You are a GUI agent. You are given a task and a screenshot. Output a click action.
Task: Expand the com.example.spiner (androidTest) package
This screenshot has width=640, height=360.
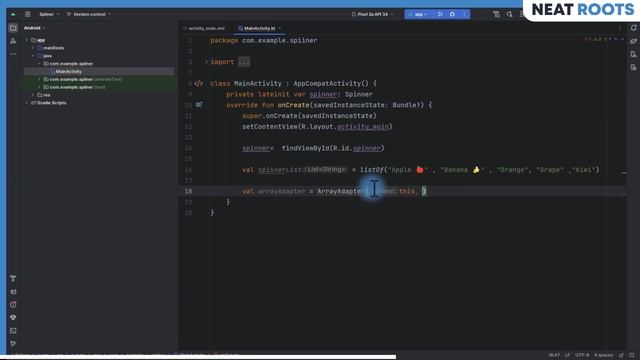[40, 79]
